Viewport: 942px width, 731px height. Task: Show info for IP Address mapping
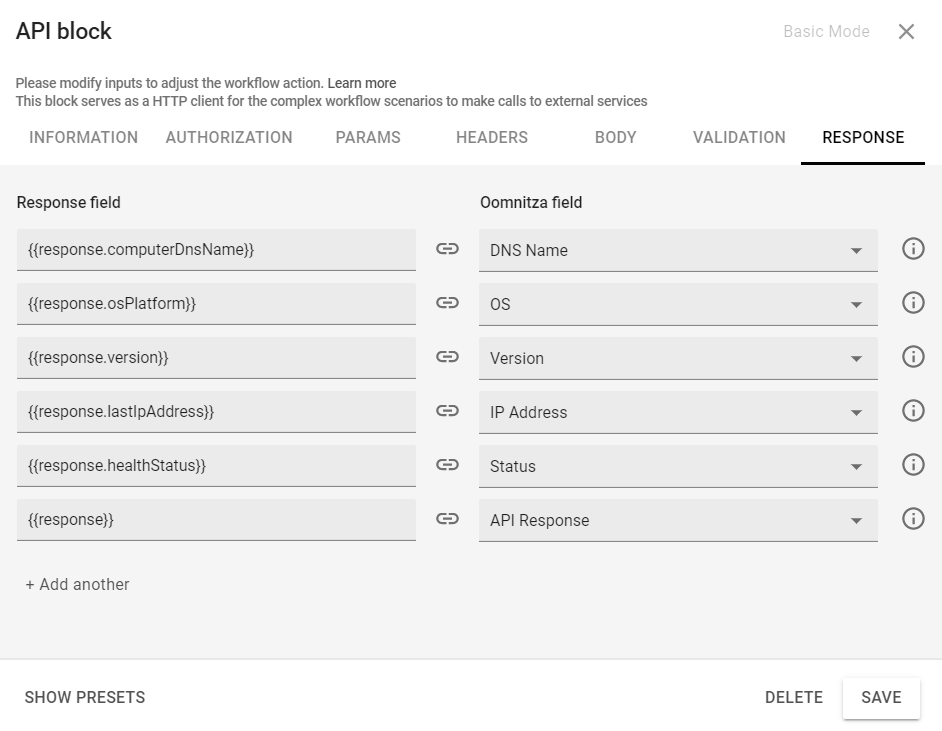click(912, 411)
